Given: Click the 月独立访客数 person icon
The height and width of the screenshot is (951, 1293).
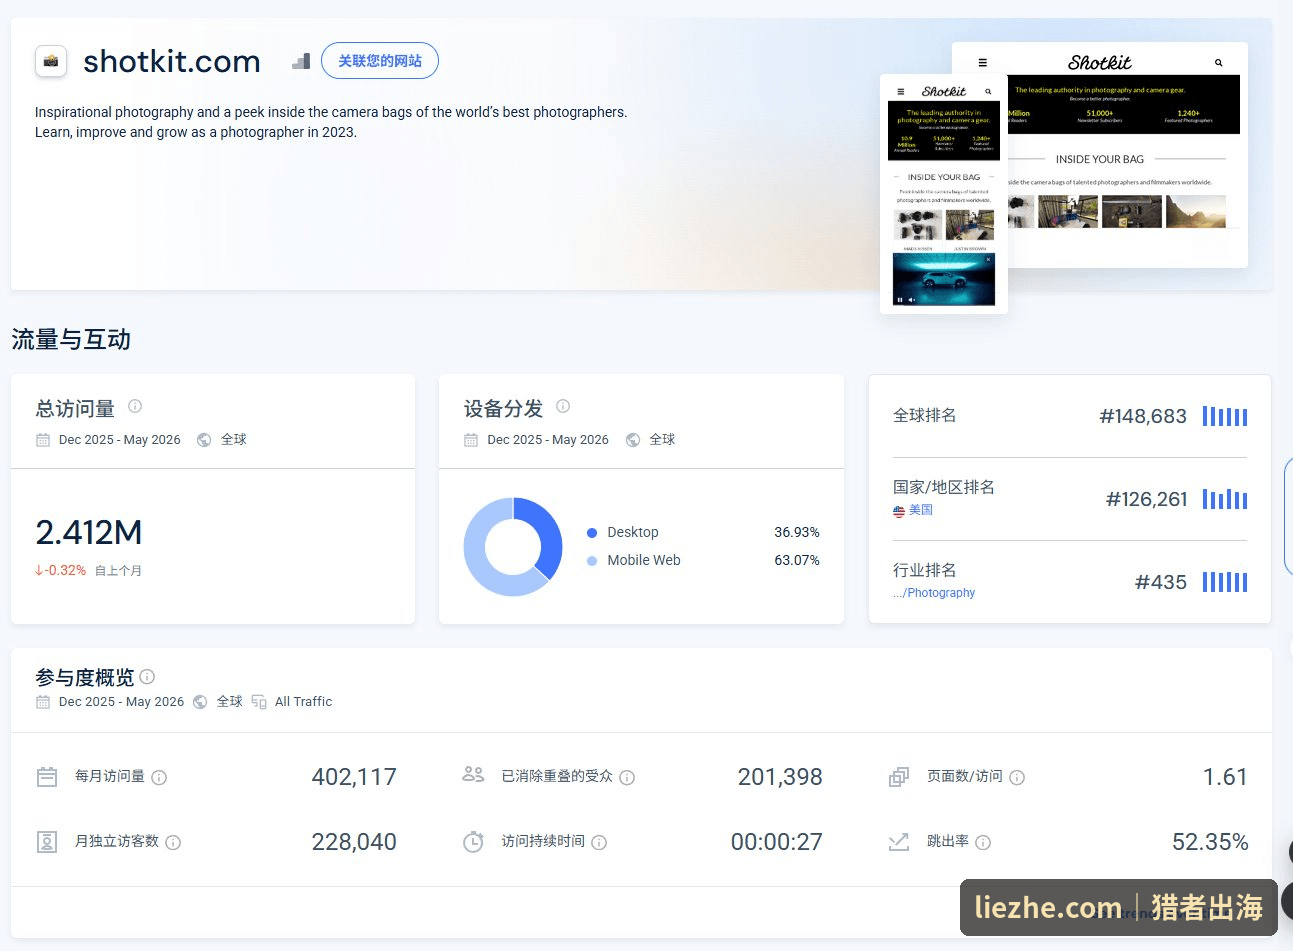Looking at the screenshot, I should [x=47, y=842].
